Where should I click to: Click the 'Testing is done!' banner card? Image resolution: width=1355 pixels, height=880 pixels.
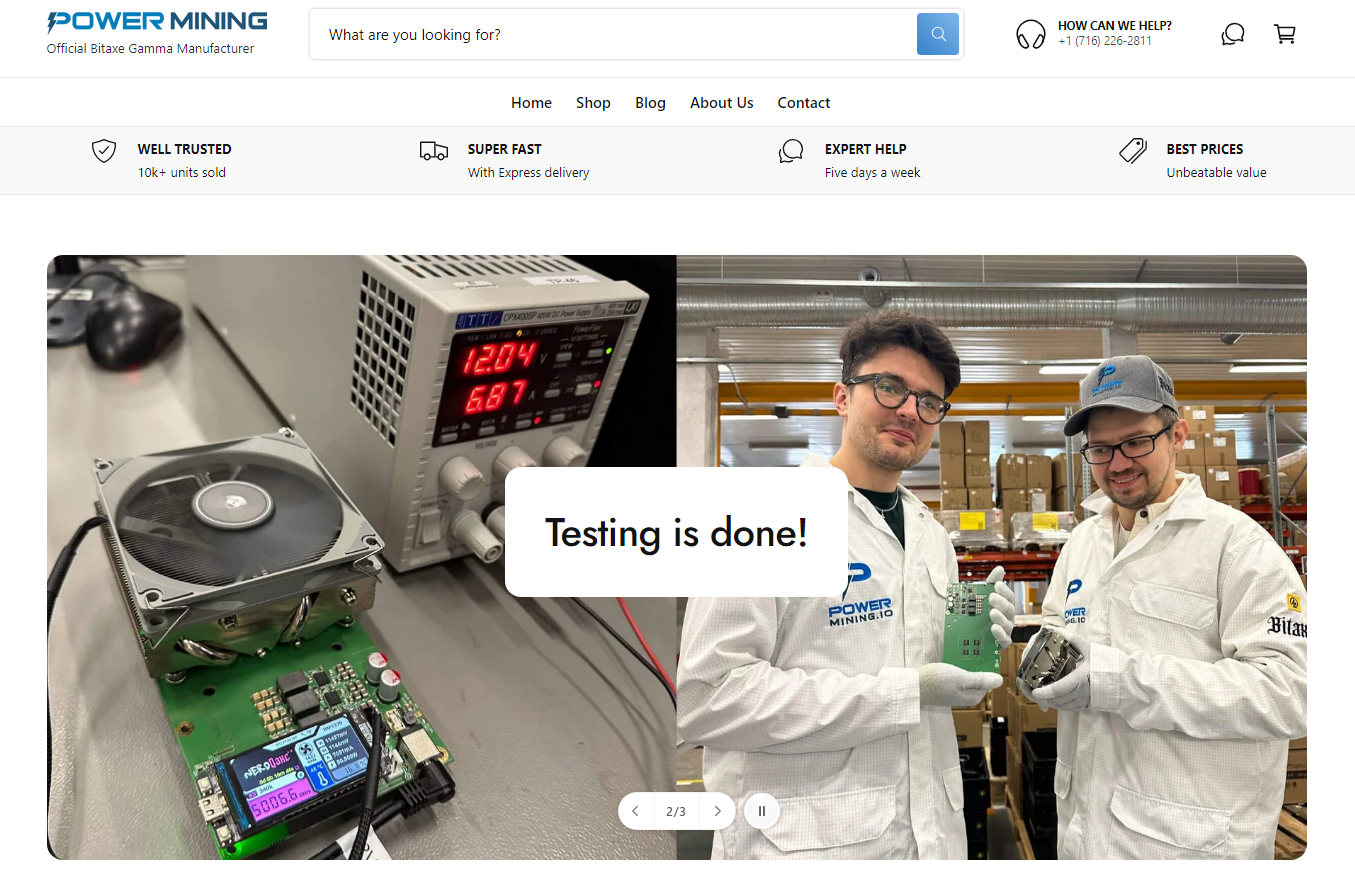pos(676,533)
